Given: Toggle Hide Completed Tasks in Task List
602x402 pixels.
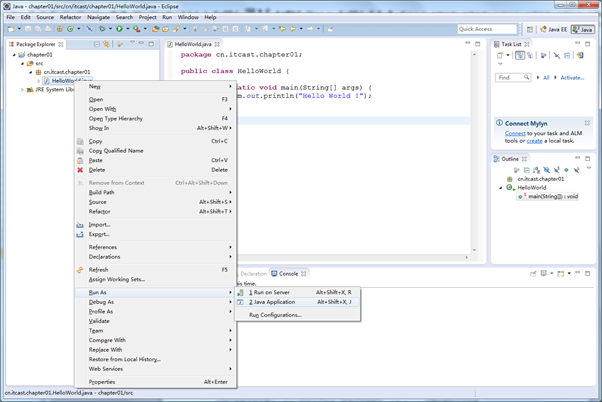Looking at the screenshot, I should 557,56.
